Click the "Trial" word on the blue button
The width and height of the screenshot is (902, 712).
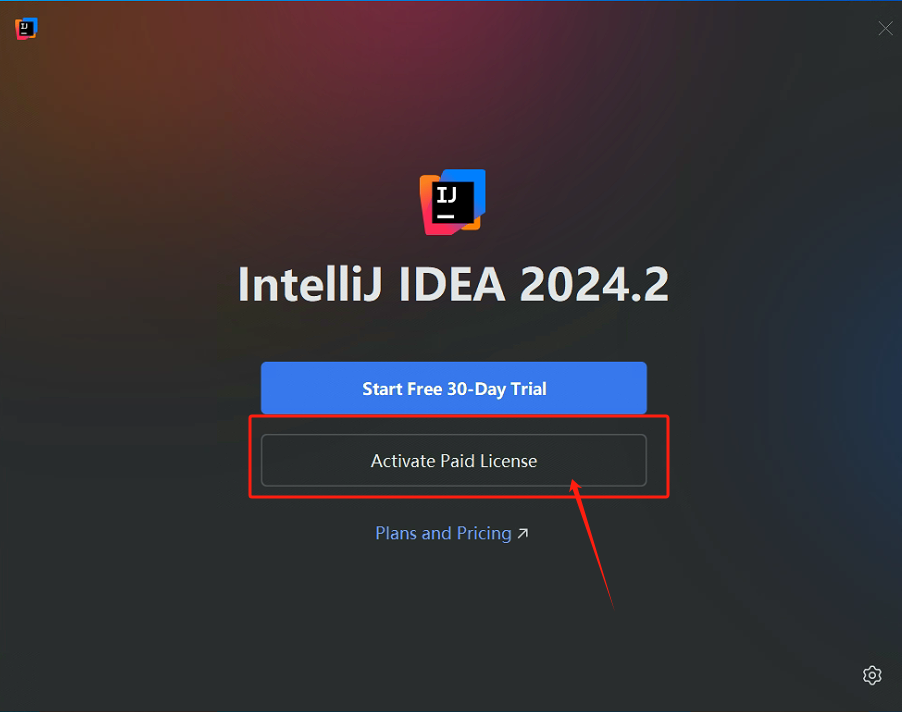click(x=527, y=388)
